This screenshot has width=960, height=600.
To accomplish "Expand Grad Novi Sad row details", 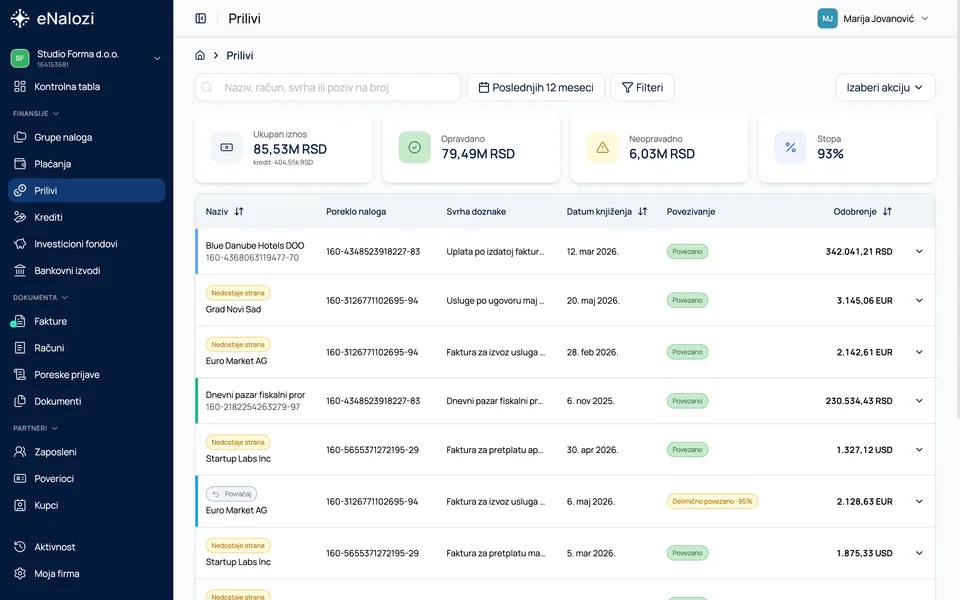I will tap(919, 300).
